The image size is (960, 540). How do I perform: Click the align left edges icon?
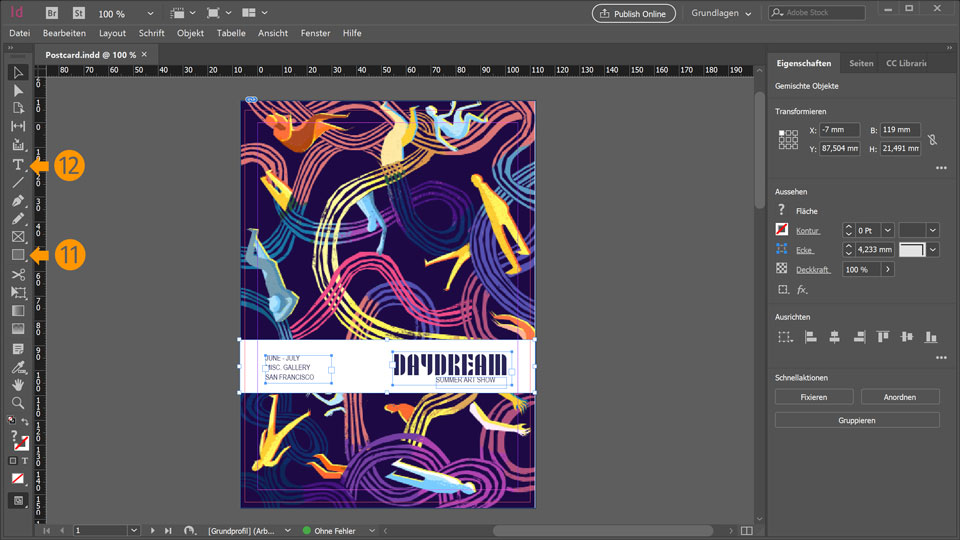[x=810, y=338]
